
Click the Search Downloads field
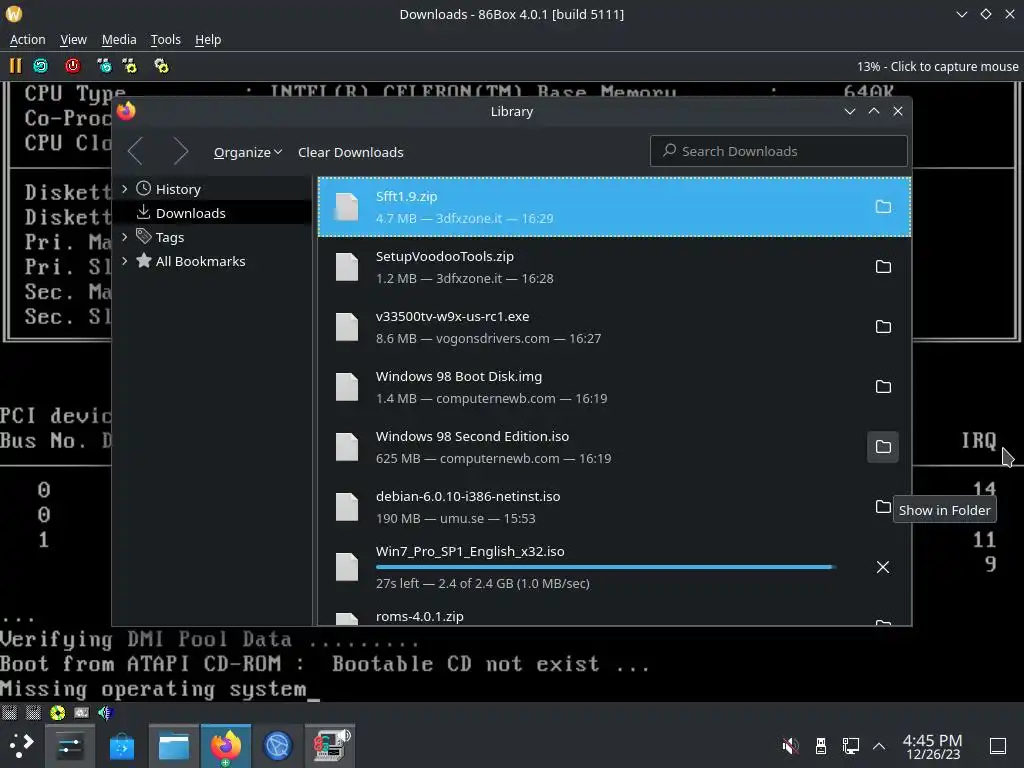778,152
